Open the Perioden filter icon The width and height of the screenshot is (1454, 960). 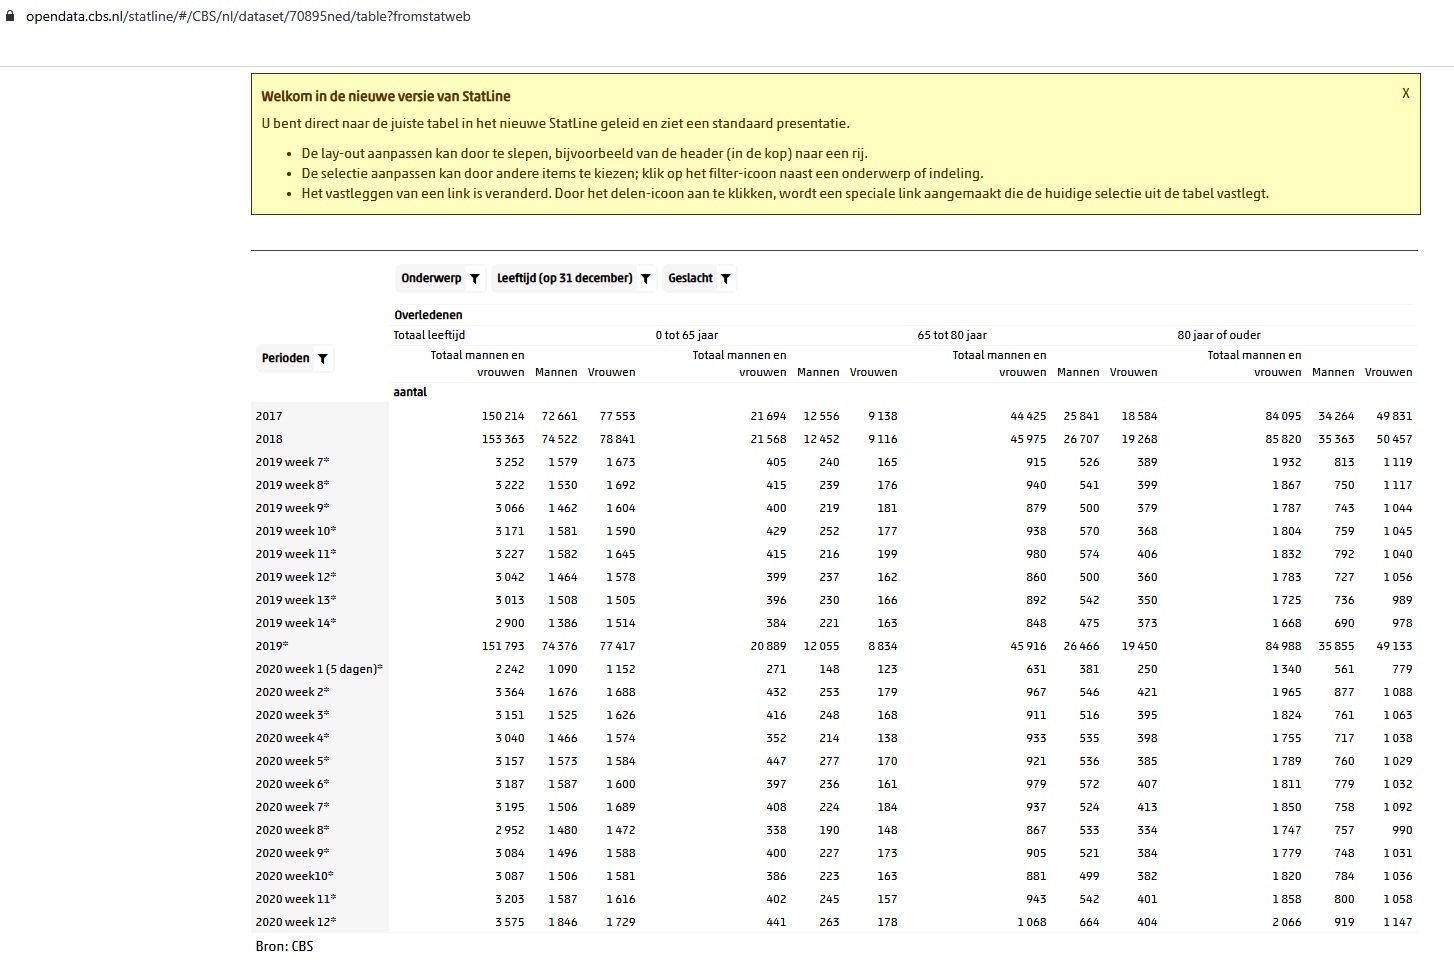click(322, 359)
